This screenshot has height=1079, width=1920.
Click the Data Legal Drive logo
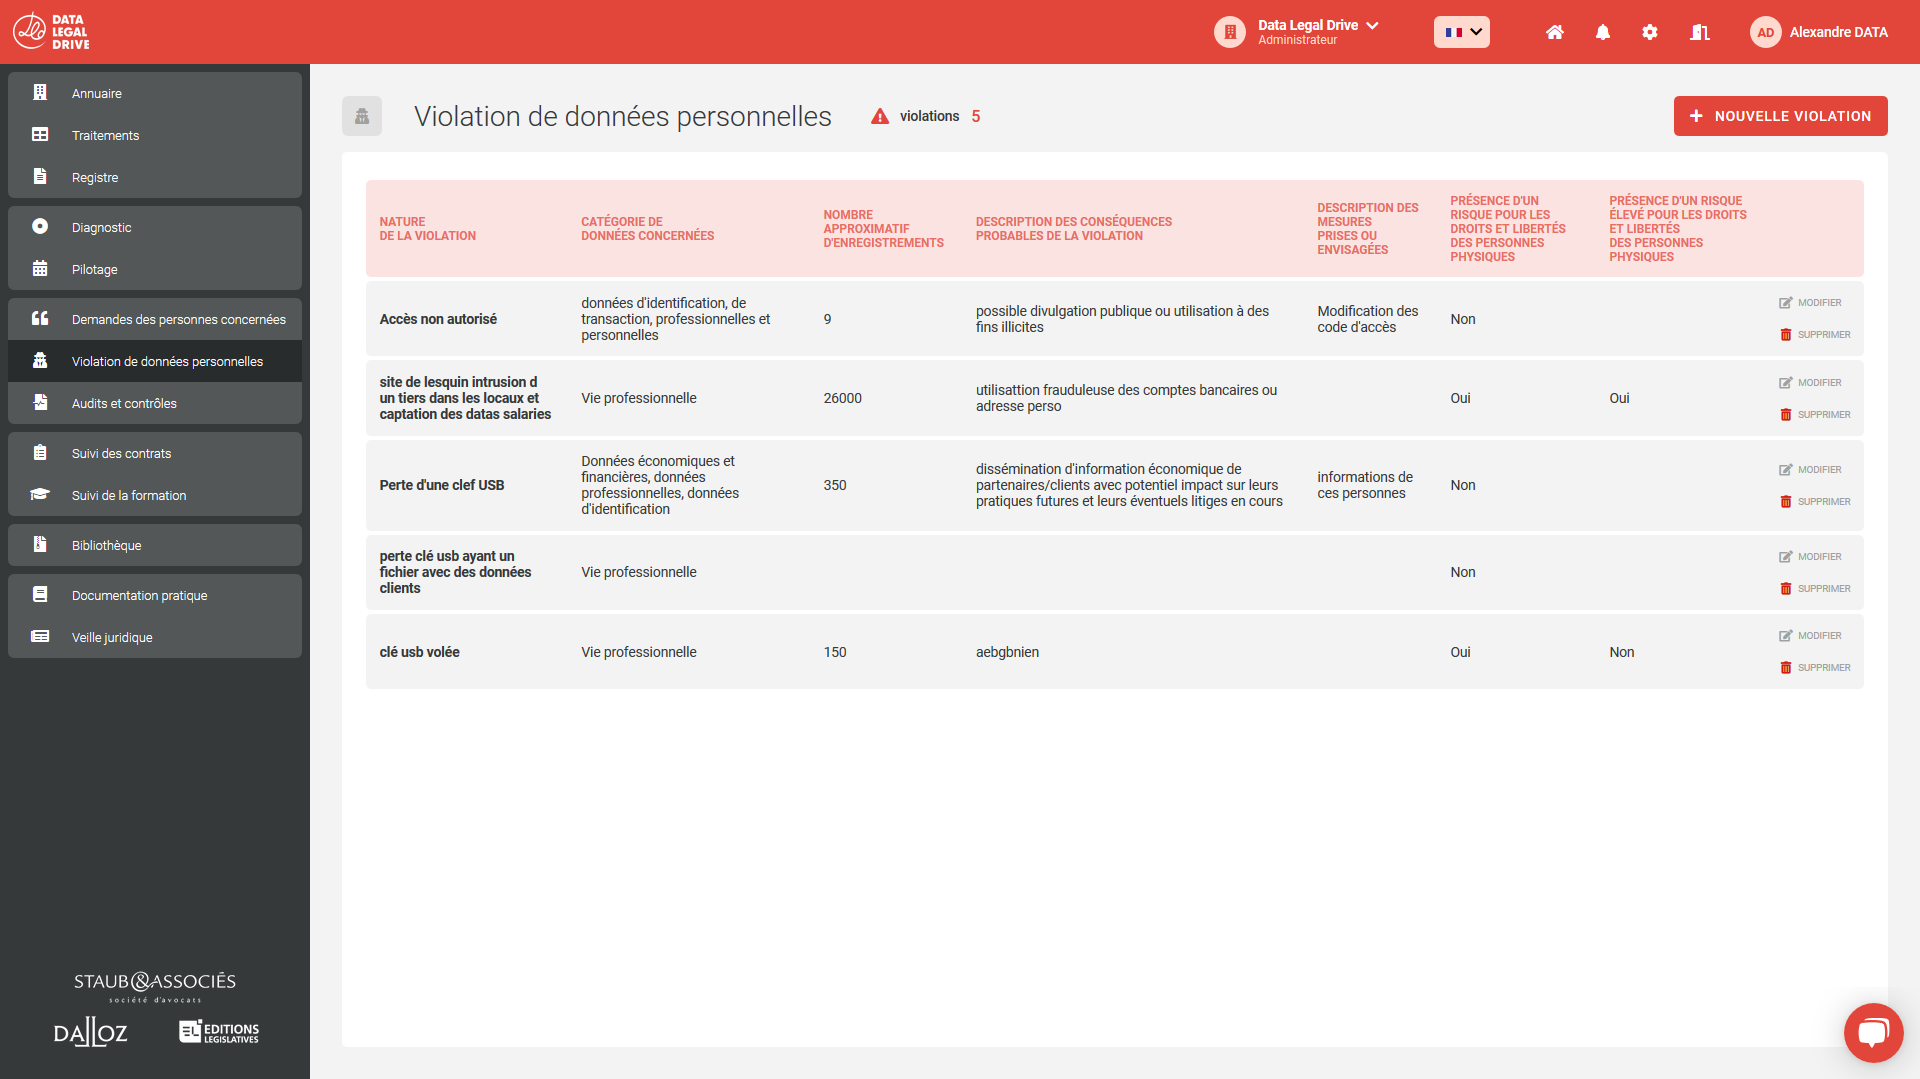pyautogui.click(x=52, y=32)
